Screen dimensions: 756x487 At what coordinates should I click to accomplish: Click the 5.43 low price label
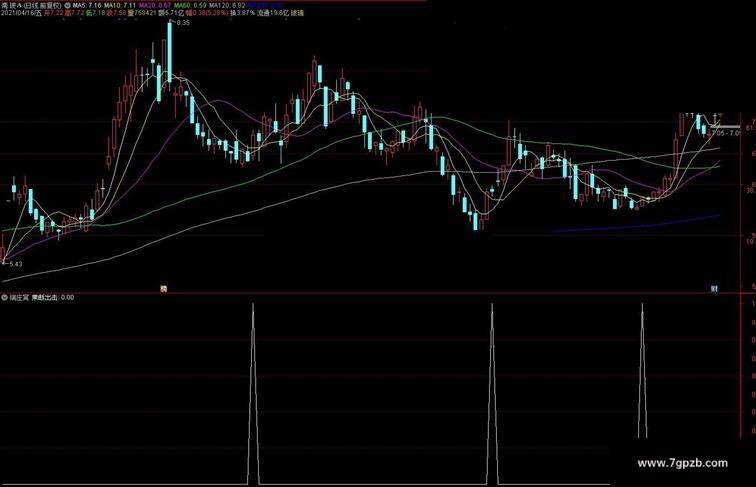(16, 264)
